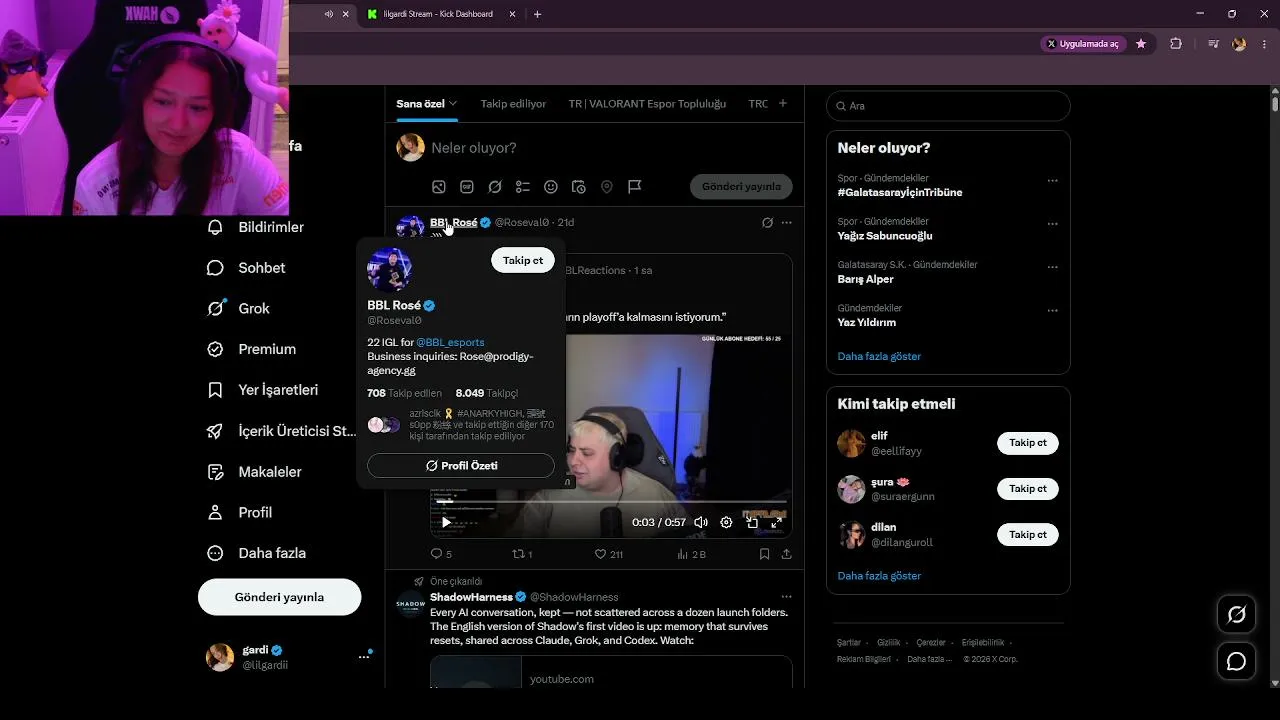Add a poll to the new post
This screenshot has width=1280, height=720.
[x=522, y=187]
